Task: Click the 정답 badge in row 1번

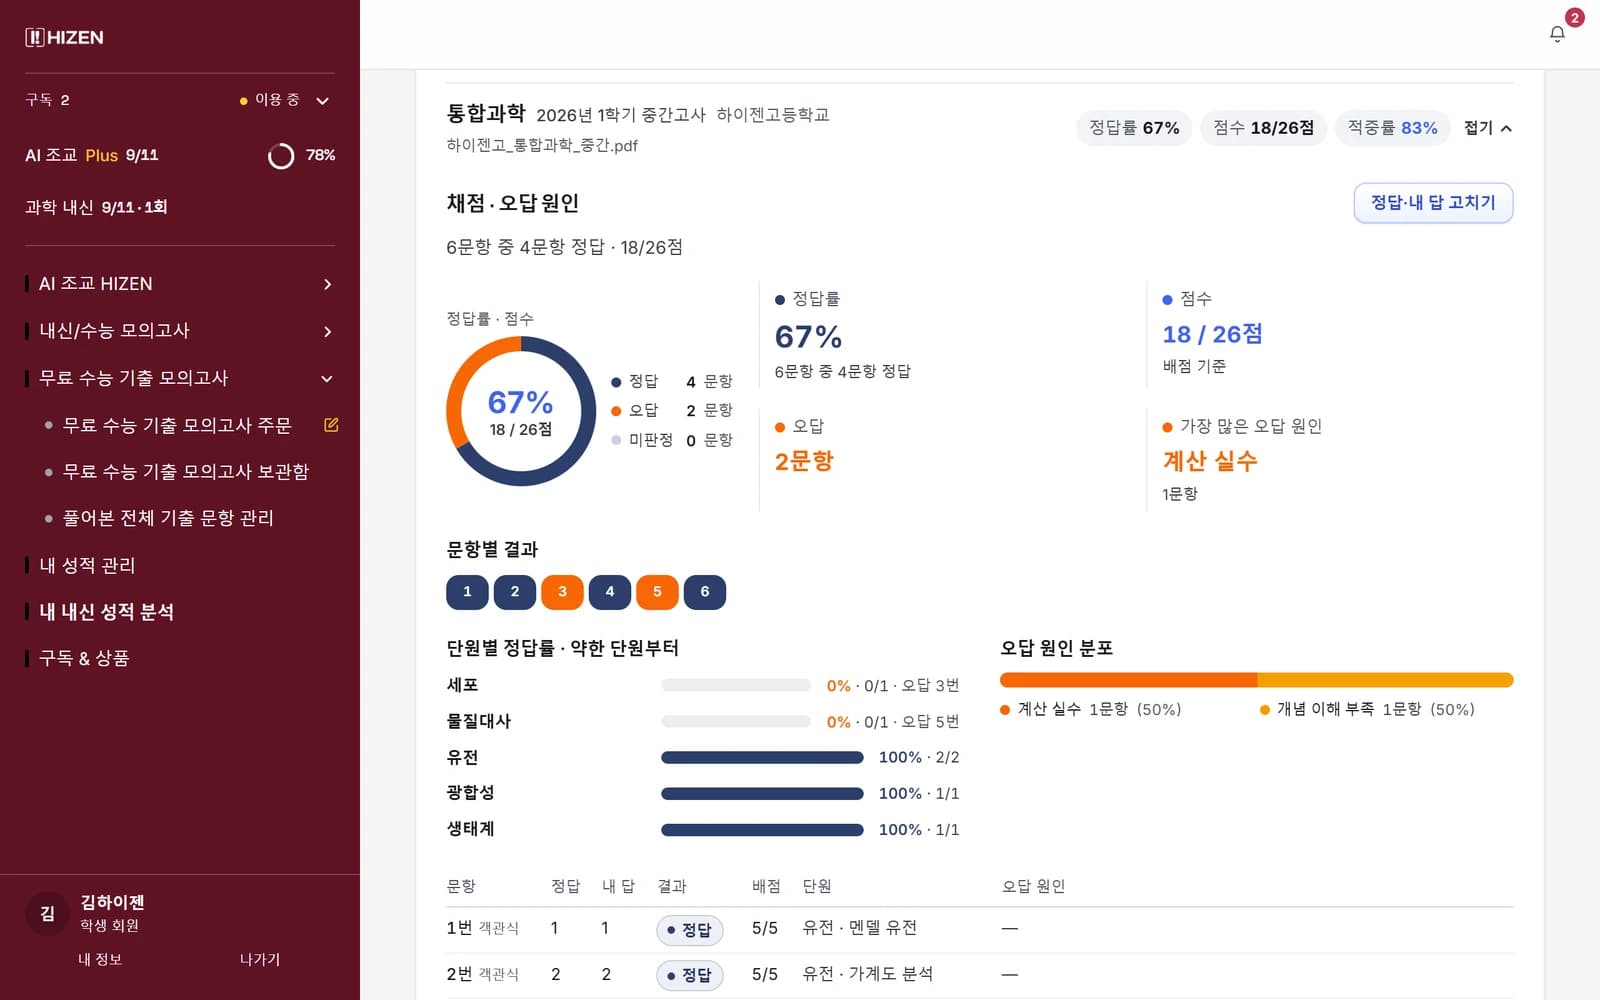Action: pos(690,930)
